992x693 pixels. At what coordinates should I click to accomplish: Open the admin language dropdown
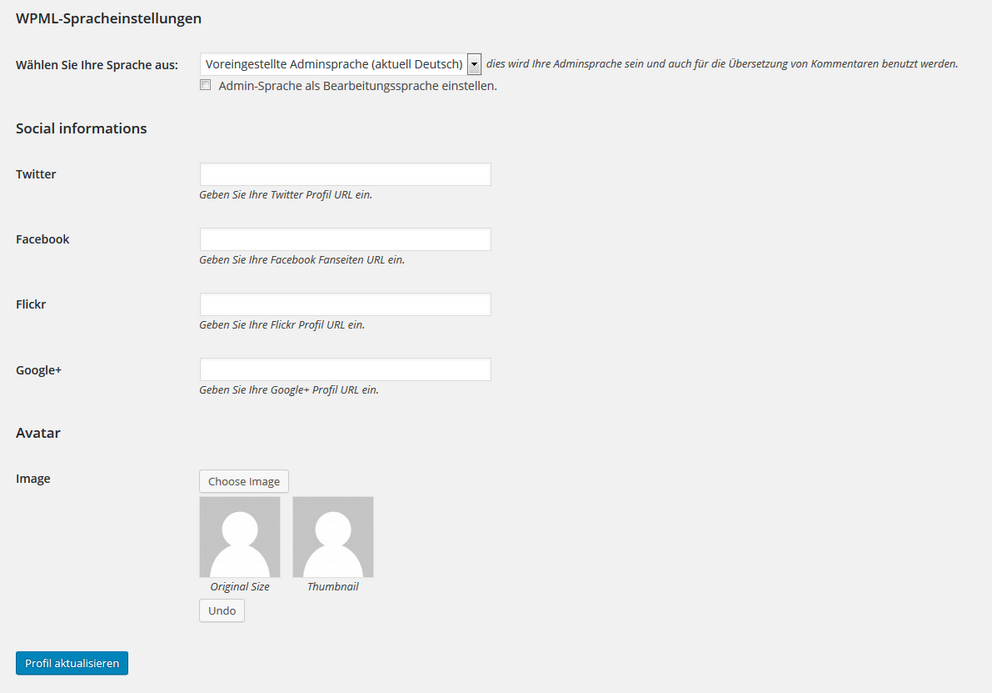pyautogui.click(x=340, y=64)
